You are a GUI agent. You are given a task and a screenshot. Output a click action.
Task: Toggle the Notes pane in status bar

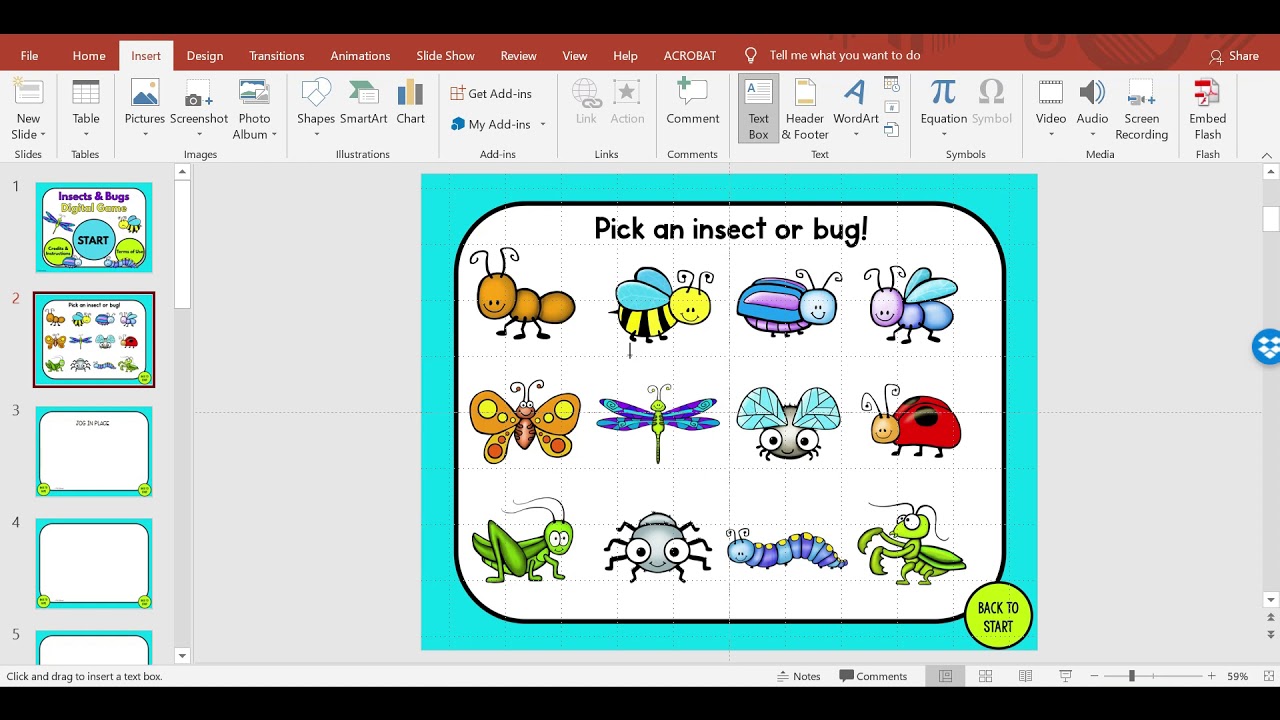tap(798, 676)
